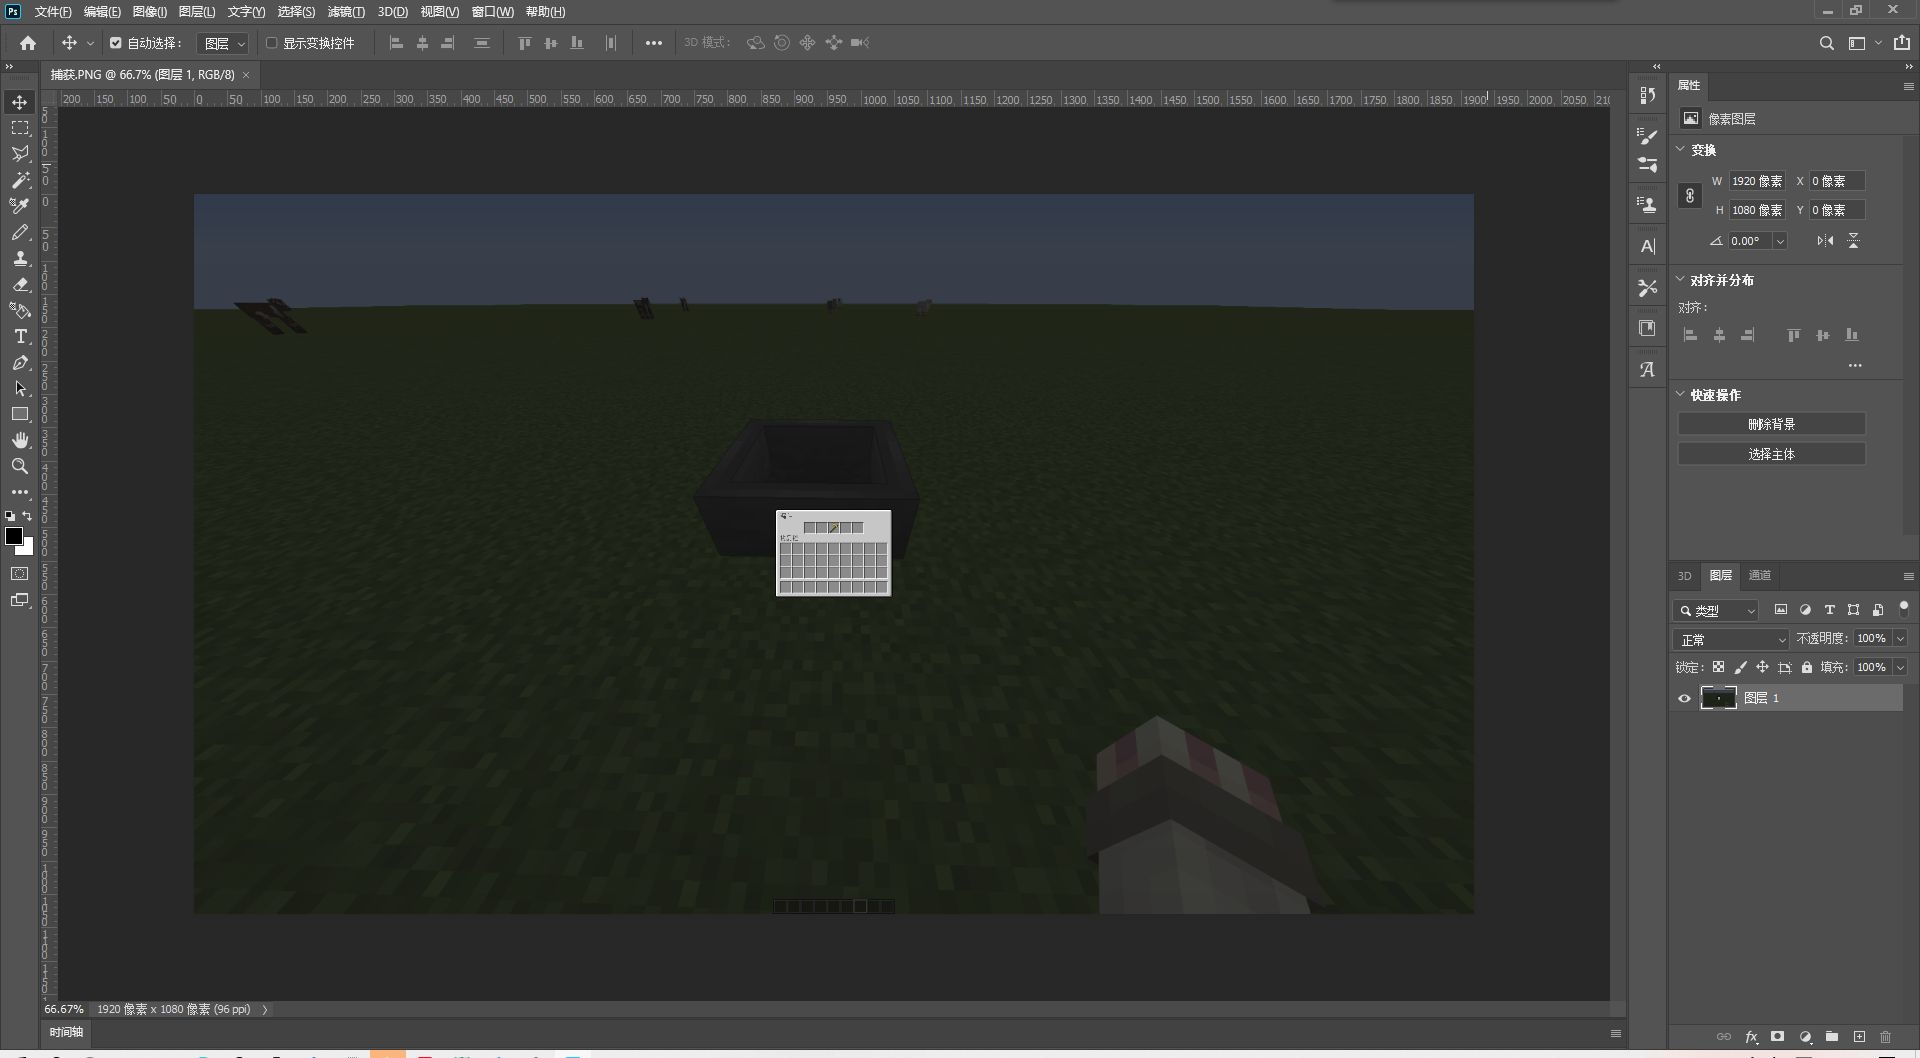The height and width of the screenshot is (1058, 1920).
Task: Open the layer filter 类型 dropdown
Action: [1717, 610]
